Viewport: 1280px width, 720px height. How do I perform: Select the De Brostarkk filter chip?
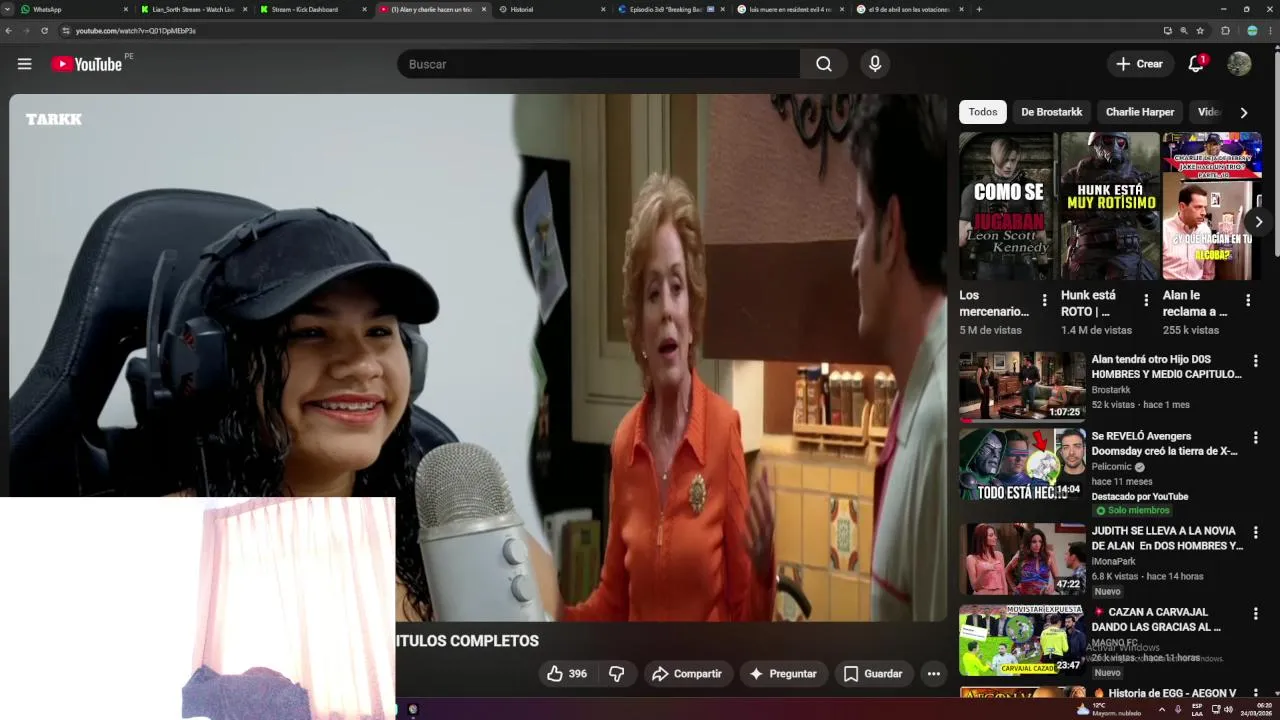[x=1051, y=112]
